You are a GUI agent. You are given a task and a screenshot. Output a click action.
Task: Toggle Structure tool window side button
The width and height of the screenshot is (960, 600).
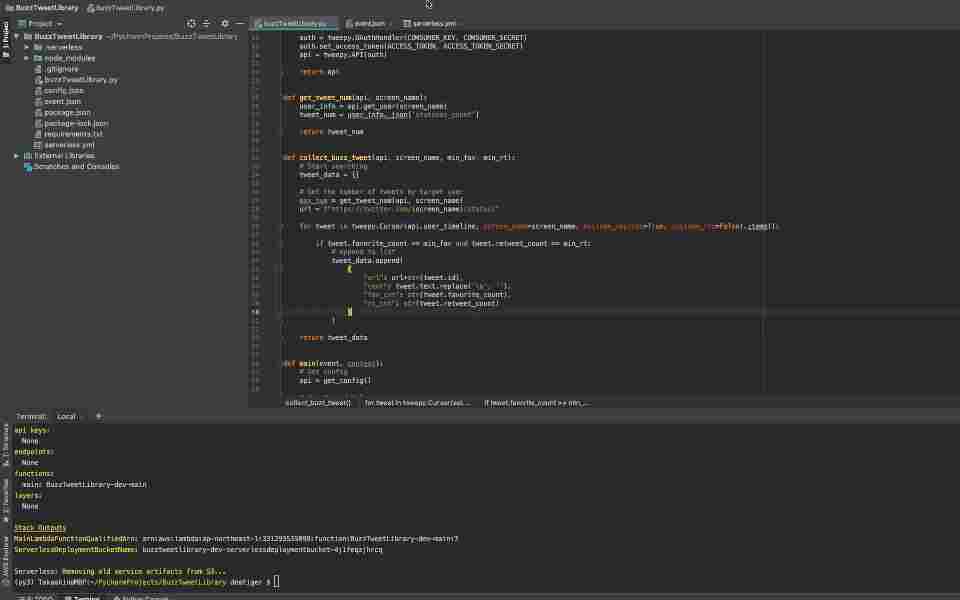[x=6, y=444]
